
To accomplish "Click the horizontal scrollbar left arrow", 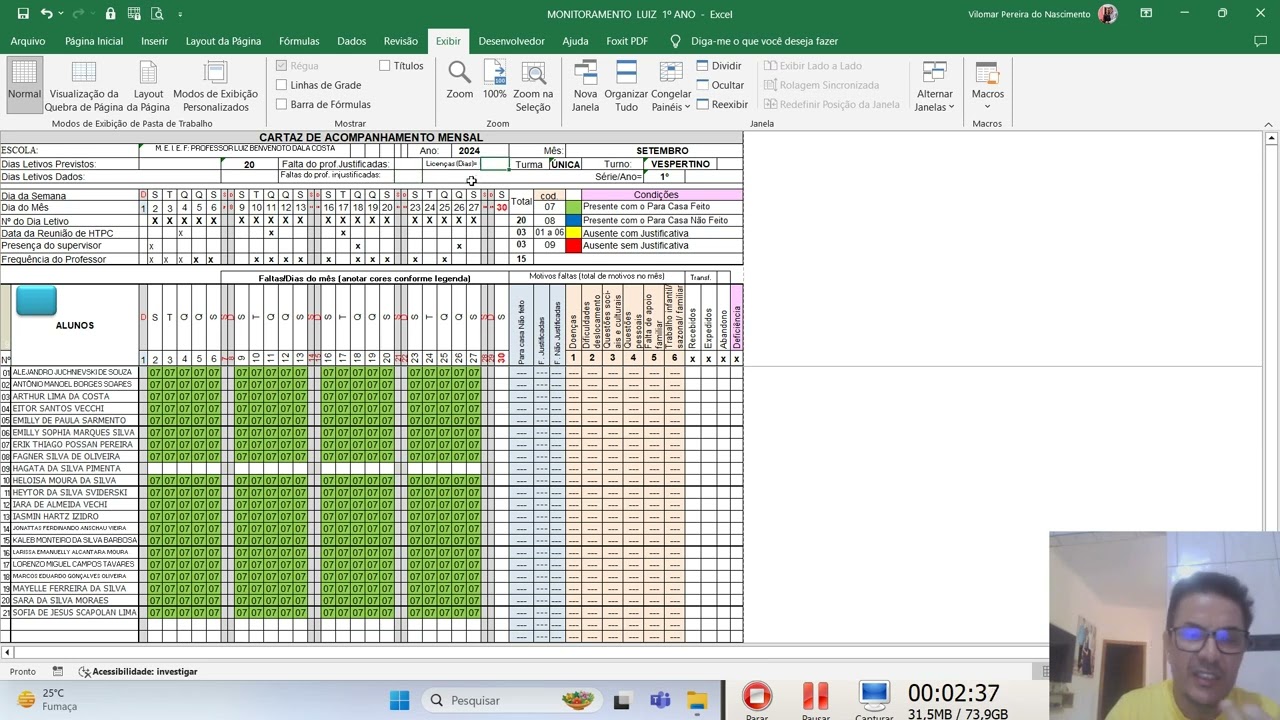I will click(x=7, y=652).
